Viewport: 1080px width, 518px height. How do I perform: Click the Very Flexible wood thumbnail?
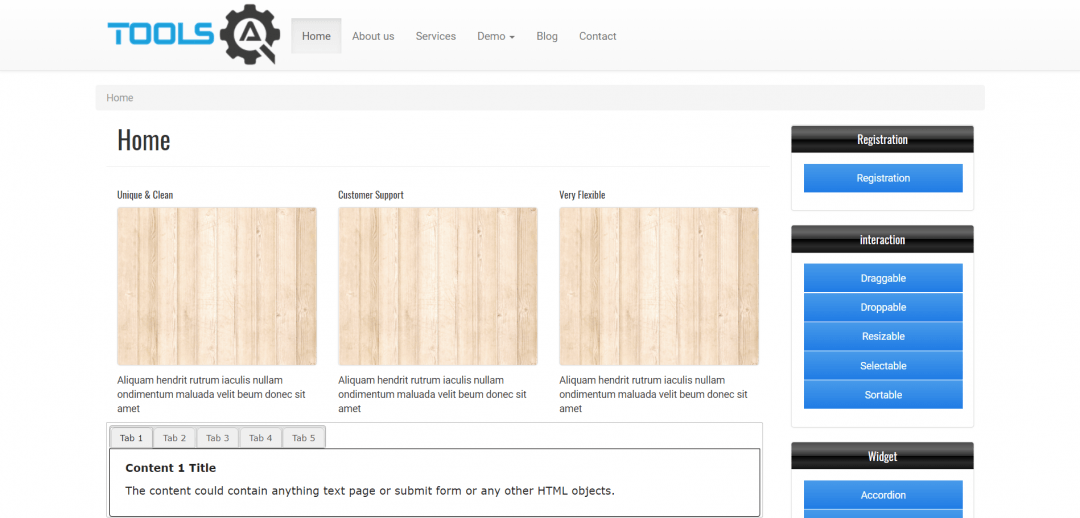tap(659, 286)
